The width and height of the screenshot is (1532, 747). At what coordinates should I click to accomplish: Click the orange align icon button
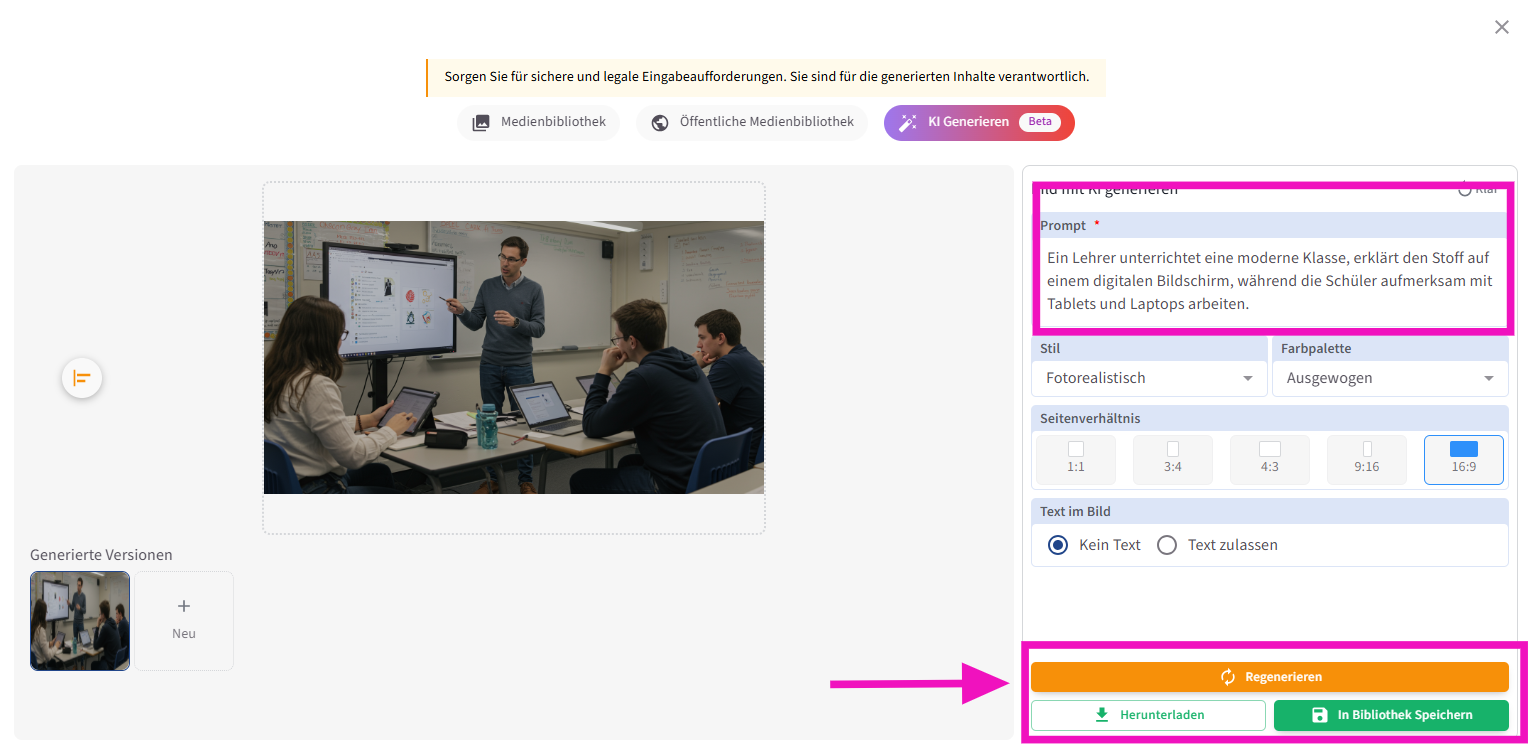[82, 378]
